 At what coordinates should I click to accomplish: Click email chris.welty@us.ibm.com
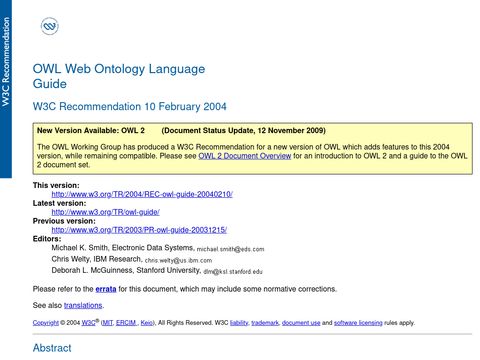[x=178, y=260]
